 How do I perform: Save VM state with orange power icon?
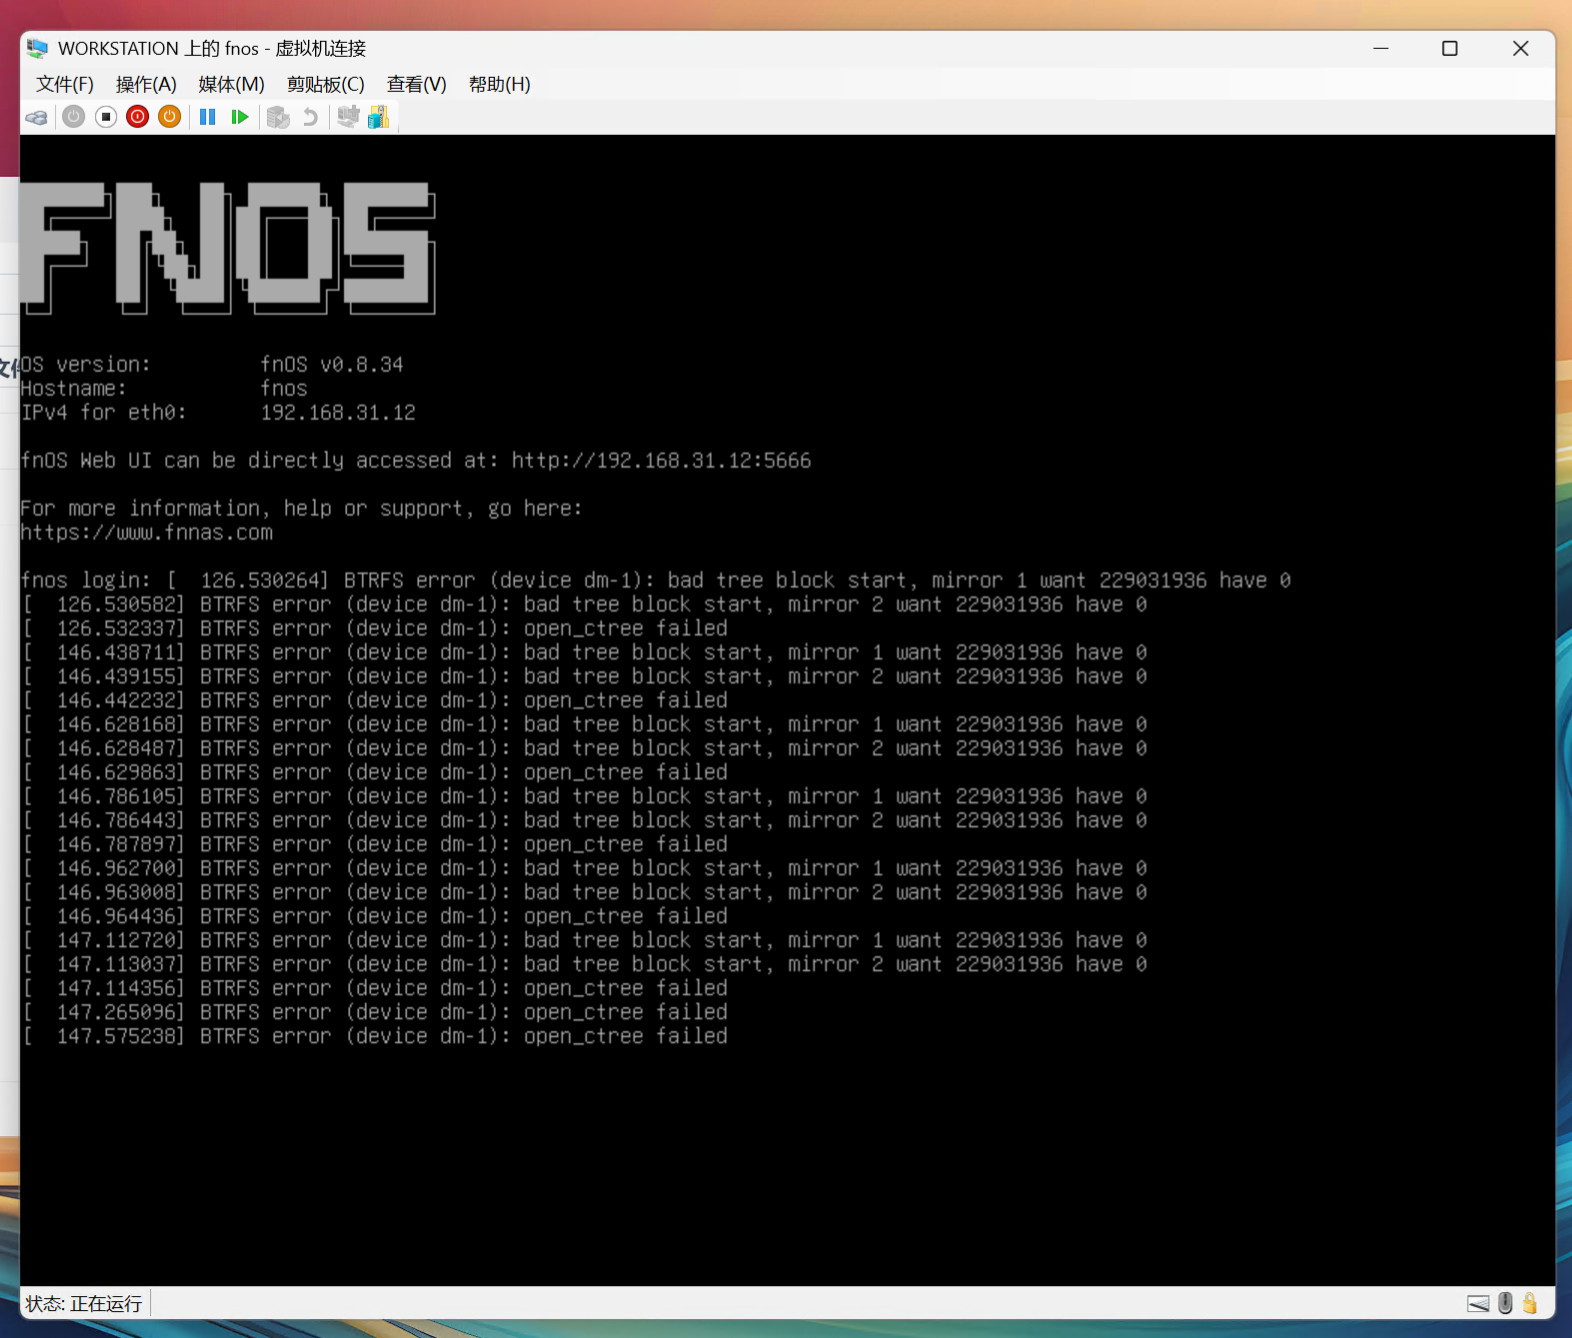coord(170,117)
